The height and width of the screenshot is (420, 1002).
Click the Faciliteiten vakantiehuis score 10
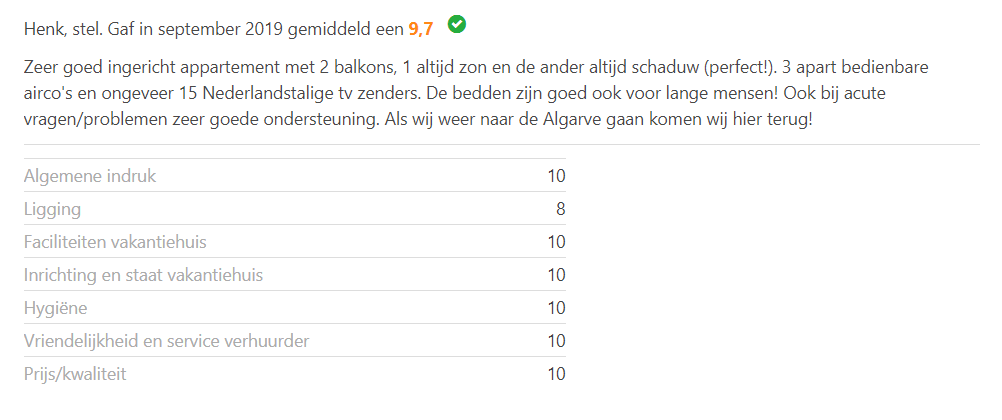(x=556, y=242)
